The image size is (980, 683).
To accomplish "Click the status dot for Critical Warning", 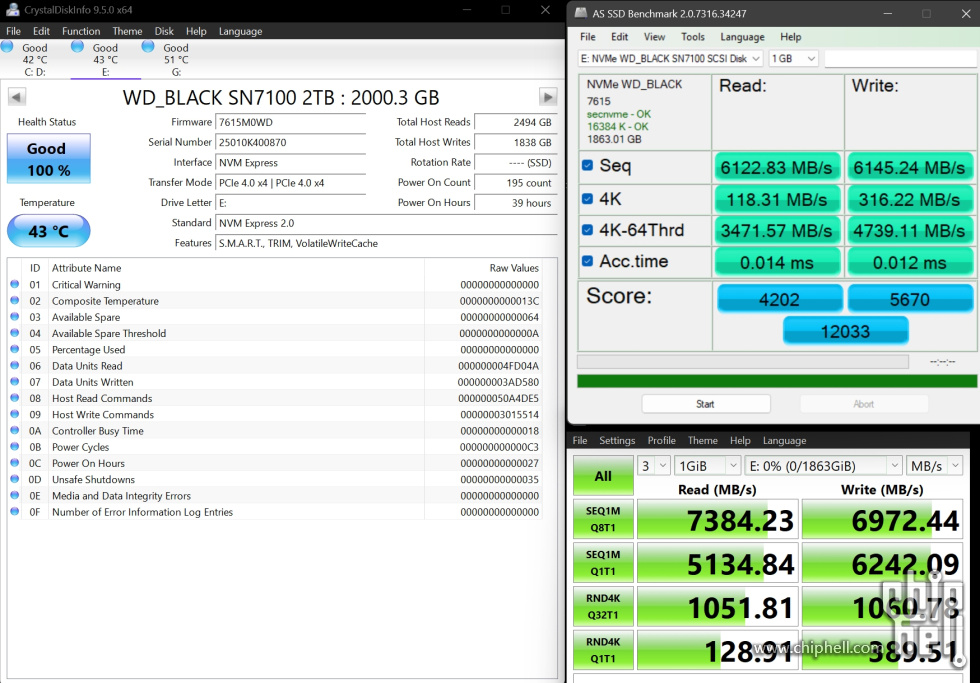I will point(14,284).
